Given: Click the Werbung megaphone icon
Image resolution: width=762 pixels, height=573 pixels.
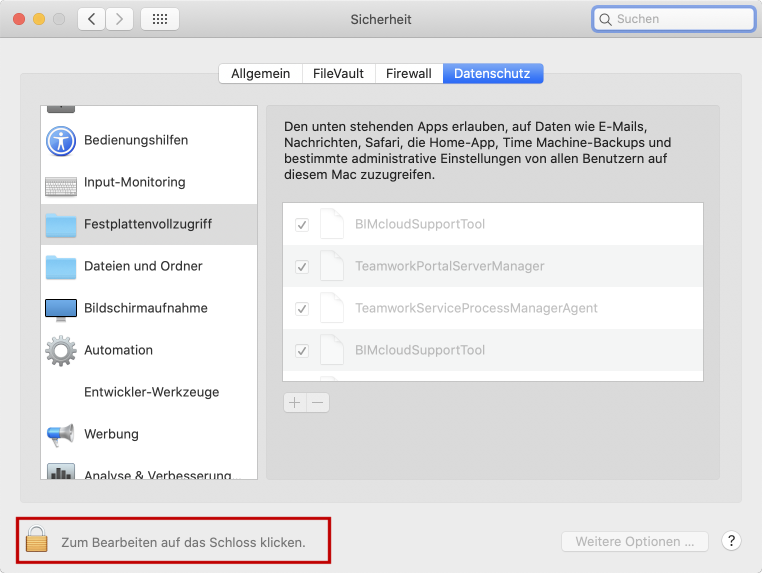Looking at the screenshot, I should coord(61,434).
